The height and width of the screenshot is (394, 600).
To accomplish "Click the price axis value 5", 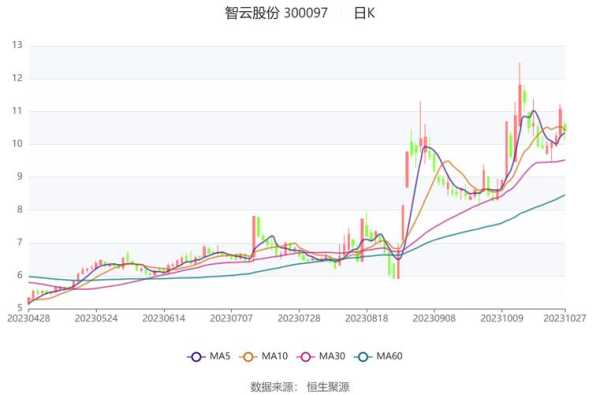I will coord(20,308).
